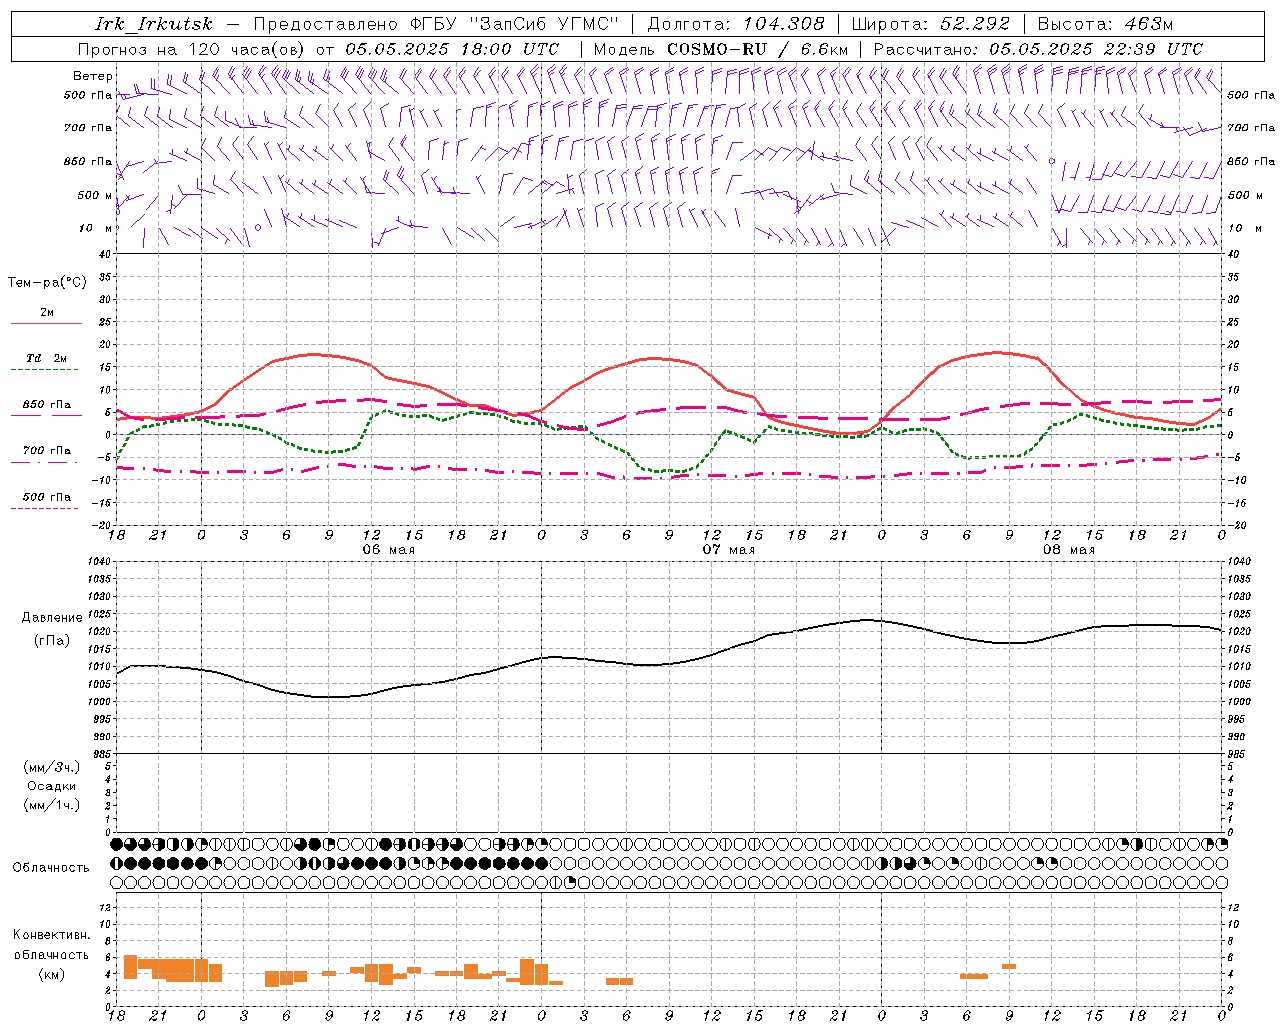Viewport: 1280px width, 1024px height.
Task: Click the Td 2м dew point legend label
Action: point(47,358)
